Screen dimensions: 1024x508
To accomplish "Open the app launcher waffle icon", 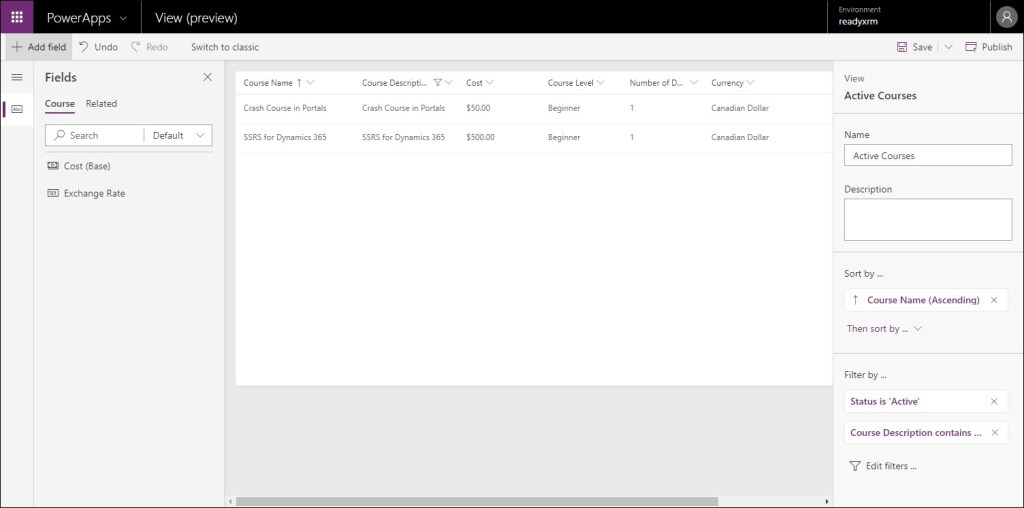I will [17, 17].
